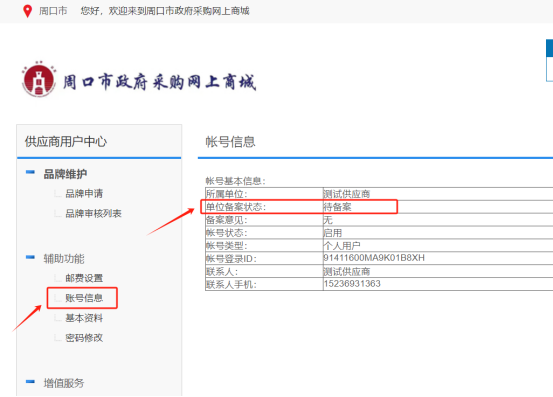Collapse the 品牌维护 section minus icon
The width and height of the screenshot is (553, 397).
coord(30,172)
